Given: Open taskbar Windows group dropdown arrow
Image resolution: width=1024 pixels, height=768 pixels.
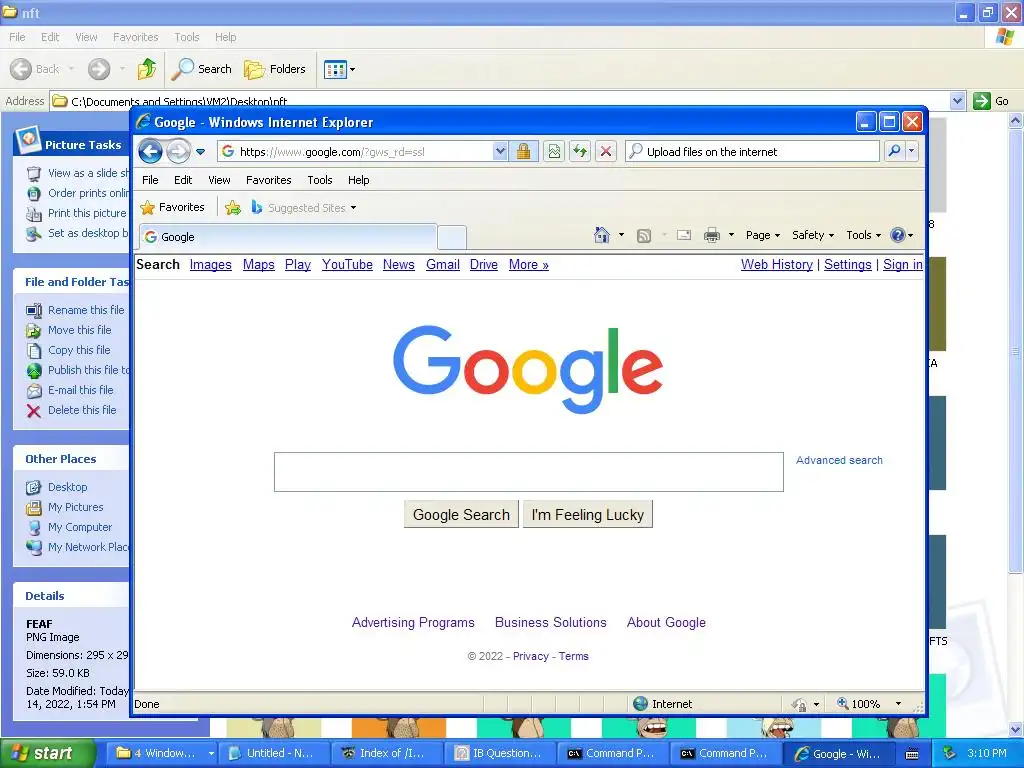Looking at the screenshot, I should [x=211, y=753].
